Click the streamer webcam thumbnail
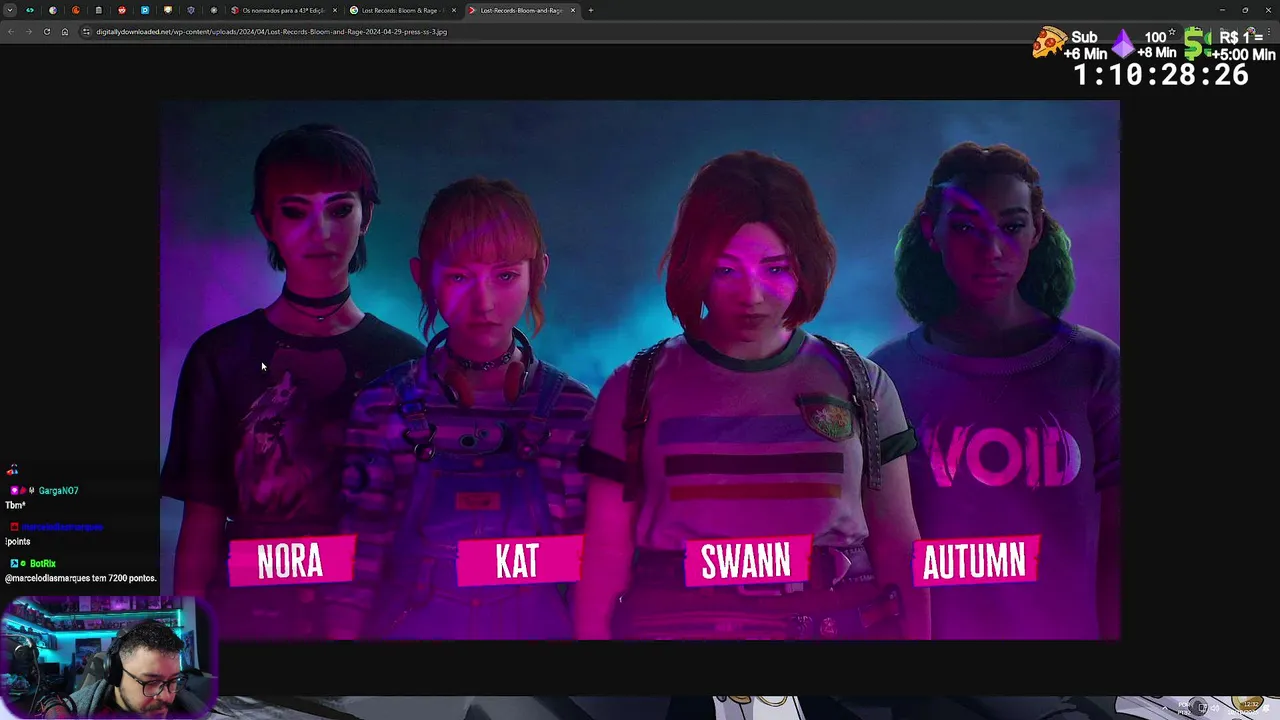The height and width of the screenshot is (720, 1280). [108, 658]
